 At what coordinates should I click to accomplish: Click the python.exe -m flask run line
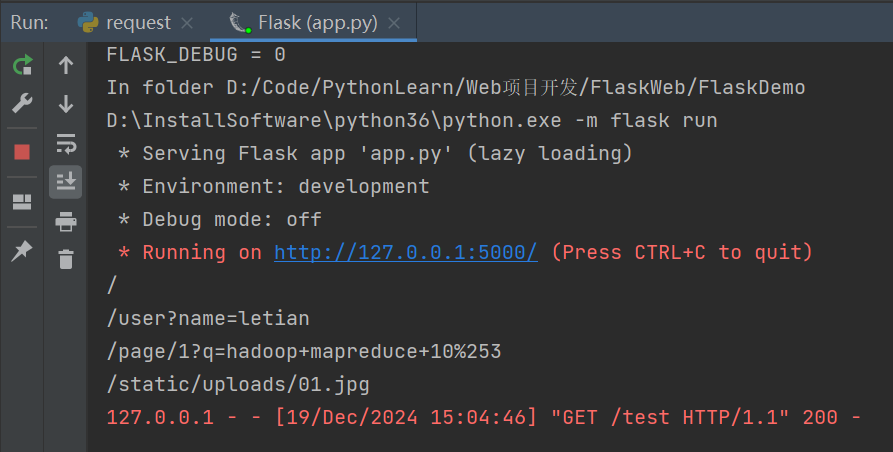click(412, 120)
